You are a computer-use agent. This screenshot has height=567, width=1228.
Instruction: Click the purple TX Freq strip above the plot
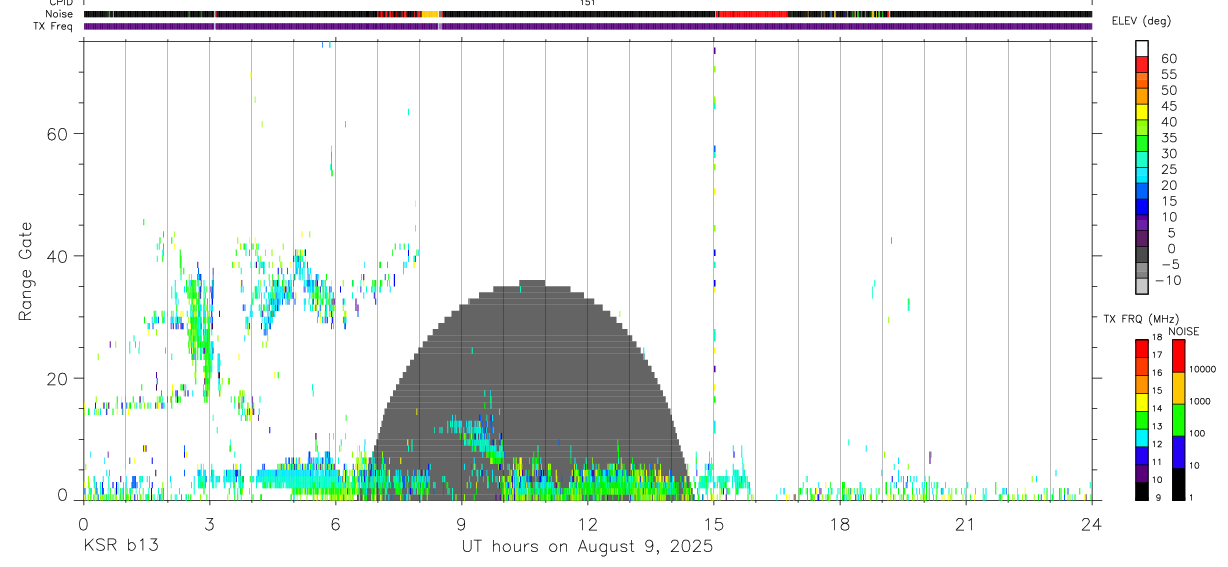[x=587, y=26]
